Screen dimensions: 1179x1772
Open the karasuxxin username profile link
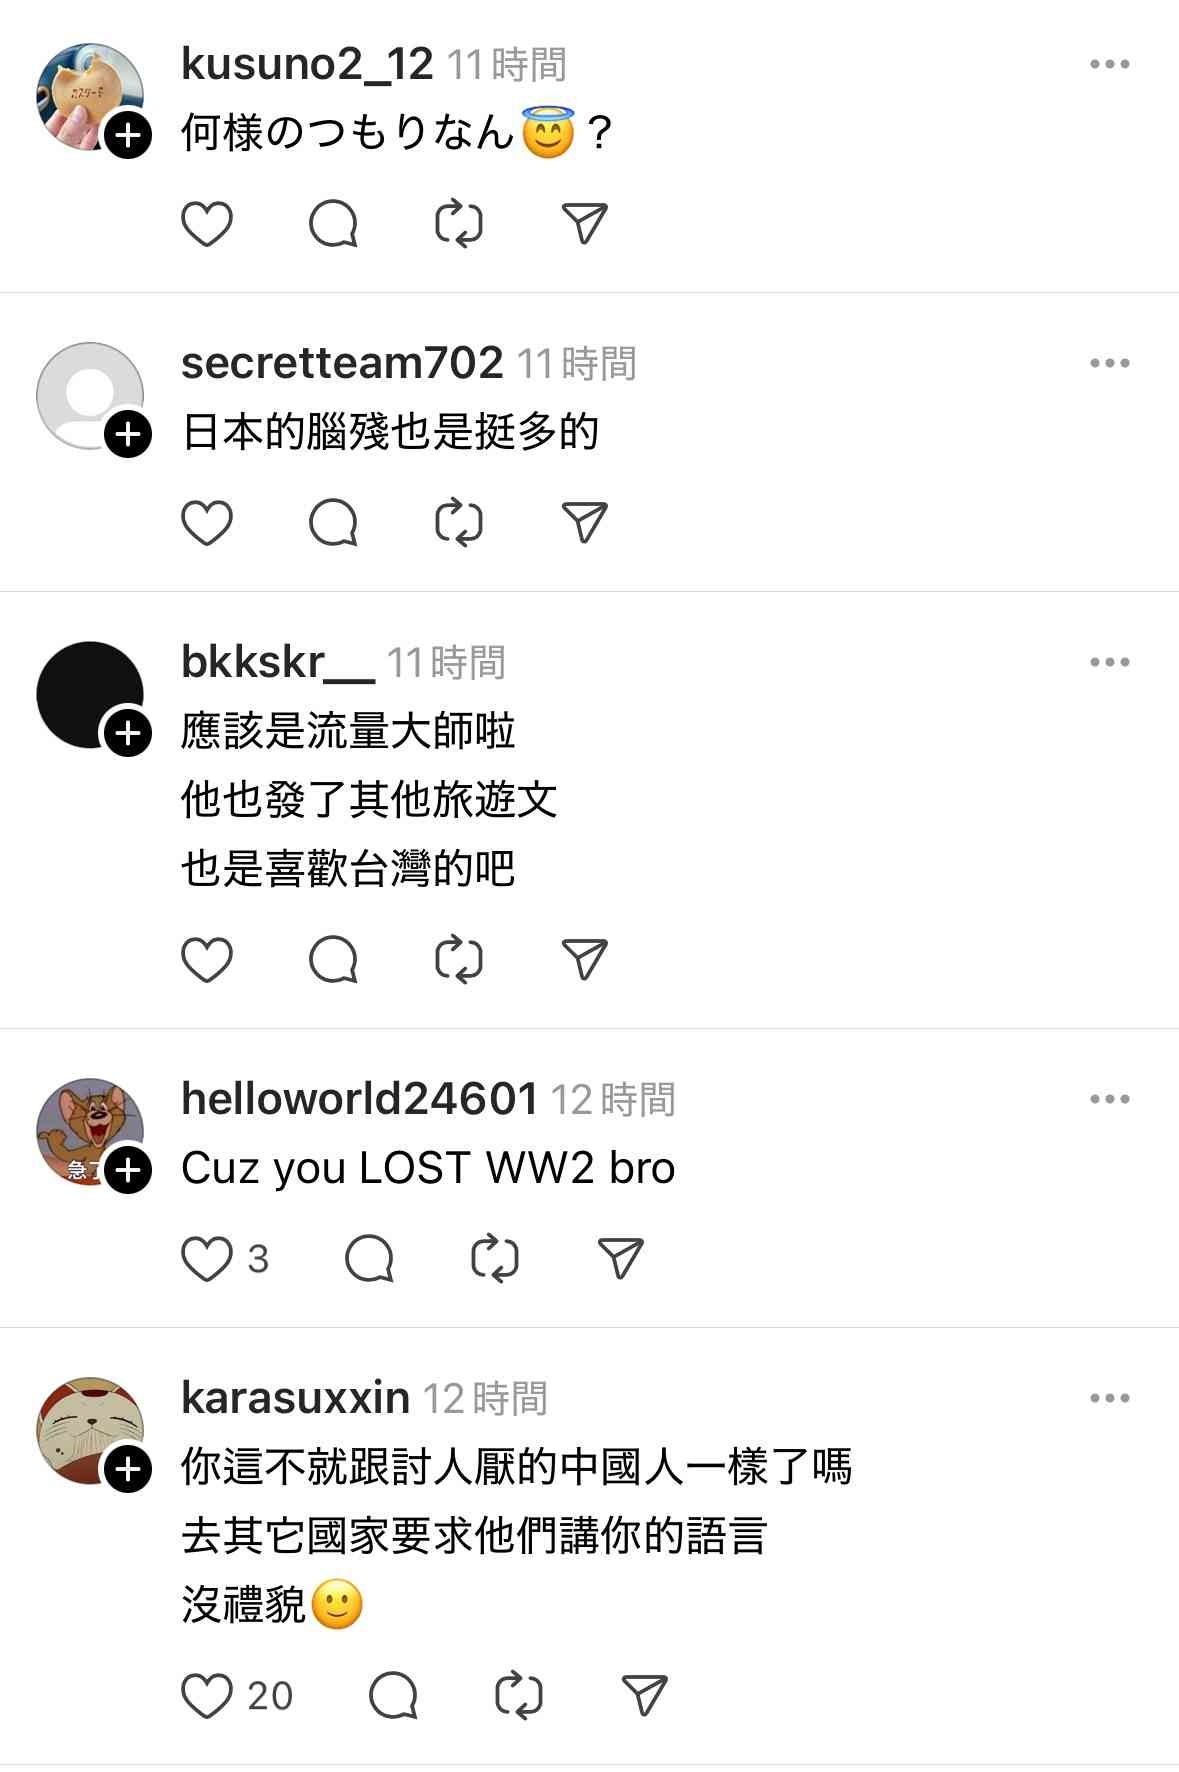pyautogui.click(x=295, y=1397)
